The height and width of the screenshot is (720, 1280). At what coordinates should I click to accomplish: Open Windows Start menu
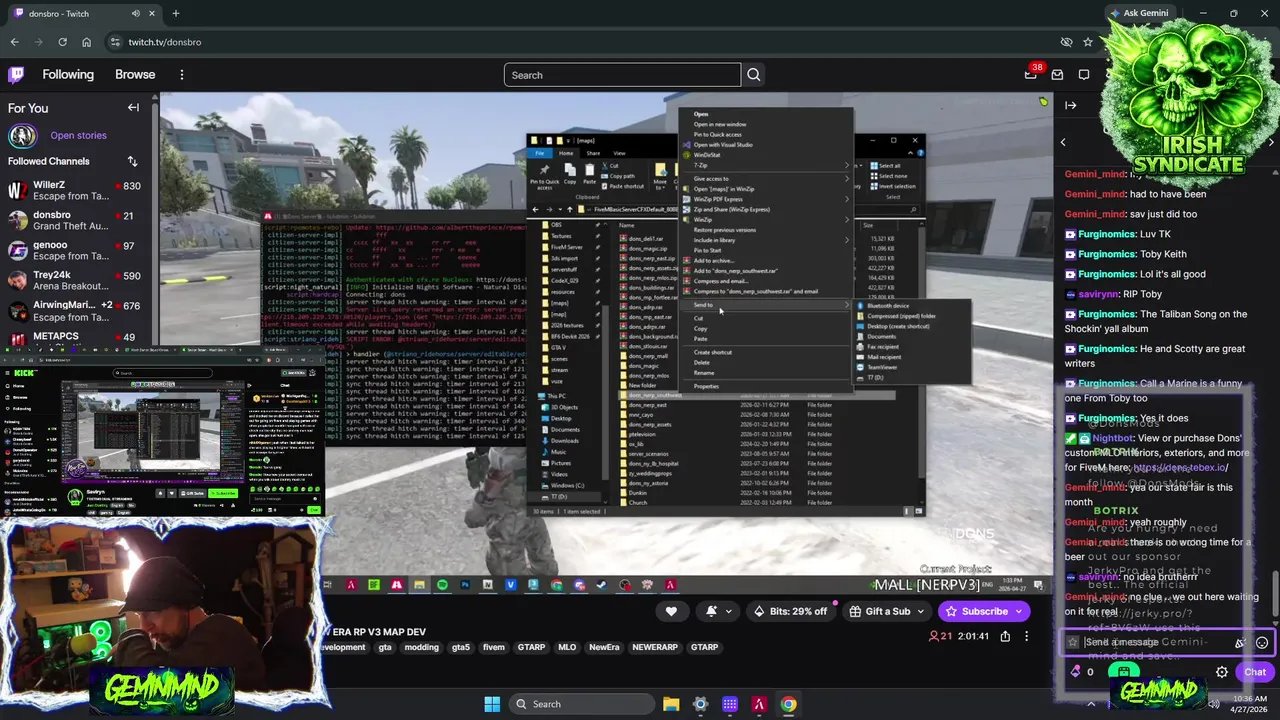[492, 704]
